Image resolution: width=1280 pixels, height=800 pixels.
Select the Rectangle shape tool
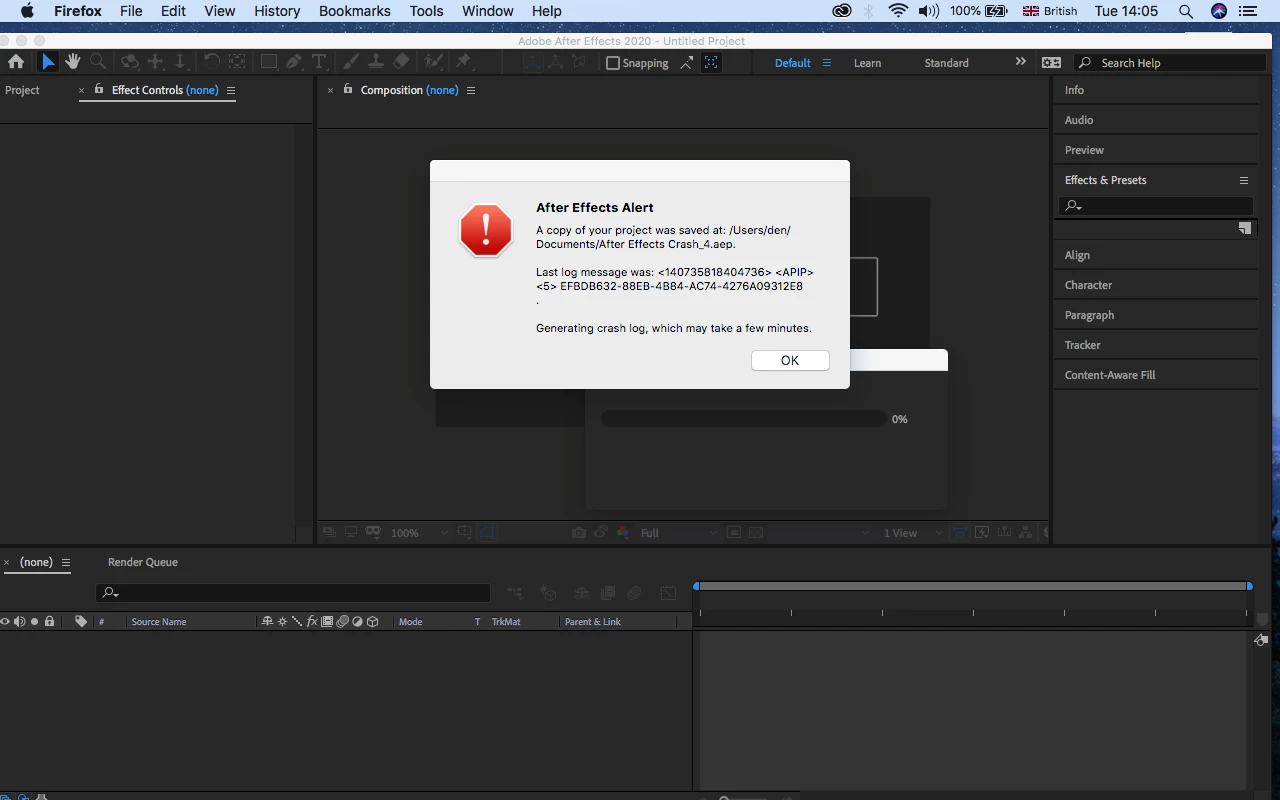pos(268,62)
